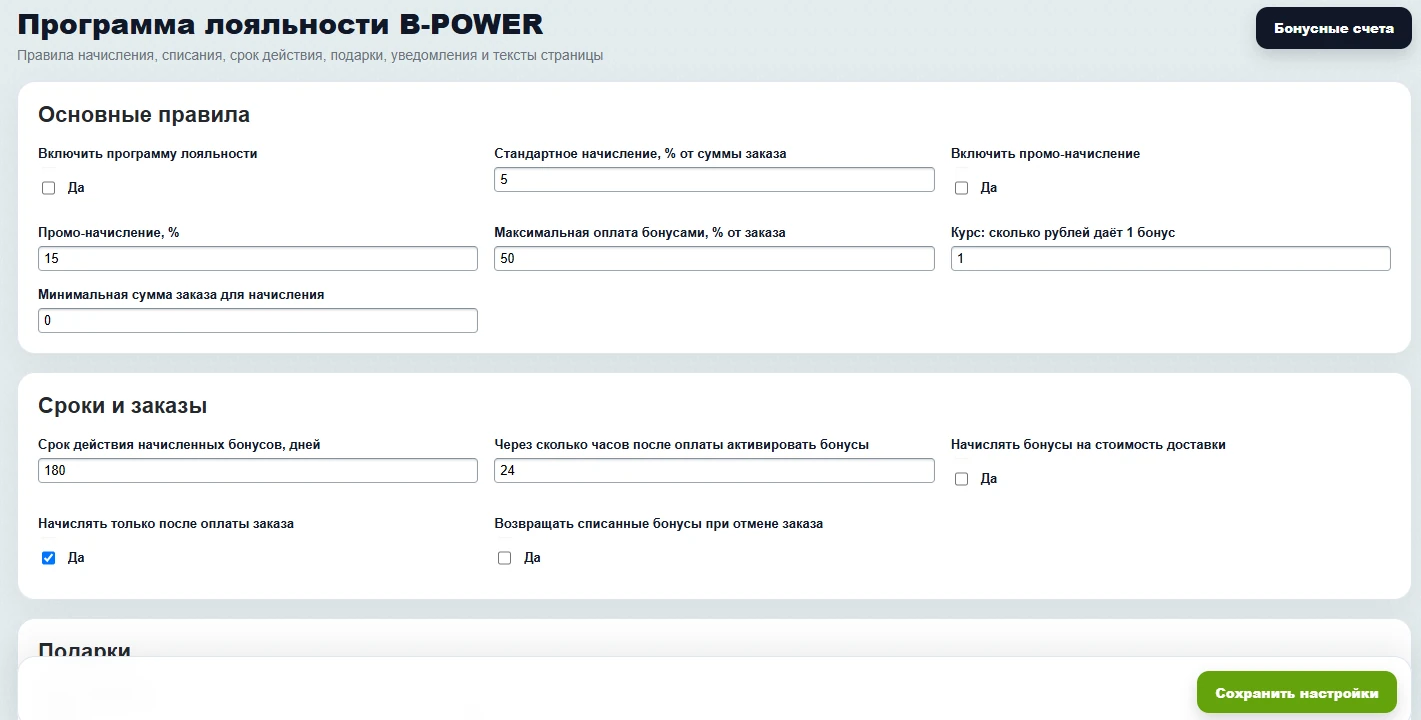Check Начислять бонусы на стоимость доставки

click(x=961, y=479)
